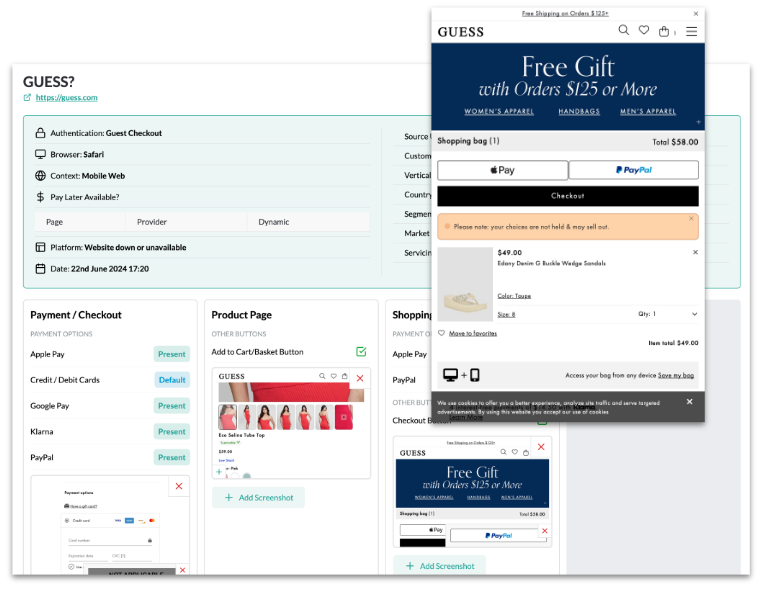The image size is (767, 590).
Task: Click the wedge sandals product image
Action: [465, 284]
